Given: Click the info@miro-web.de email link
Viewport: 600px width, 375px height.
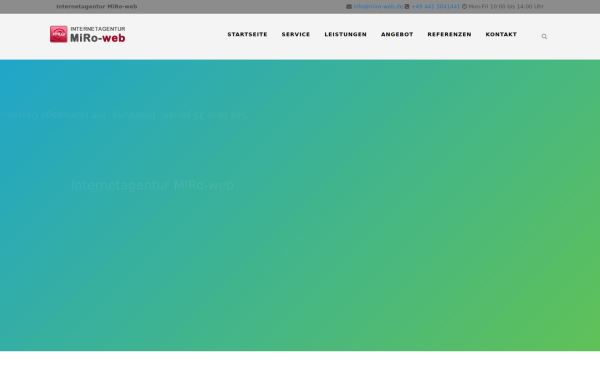Looking at the screenshot, I should (378, 7).
